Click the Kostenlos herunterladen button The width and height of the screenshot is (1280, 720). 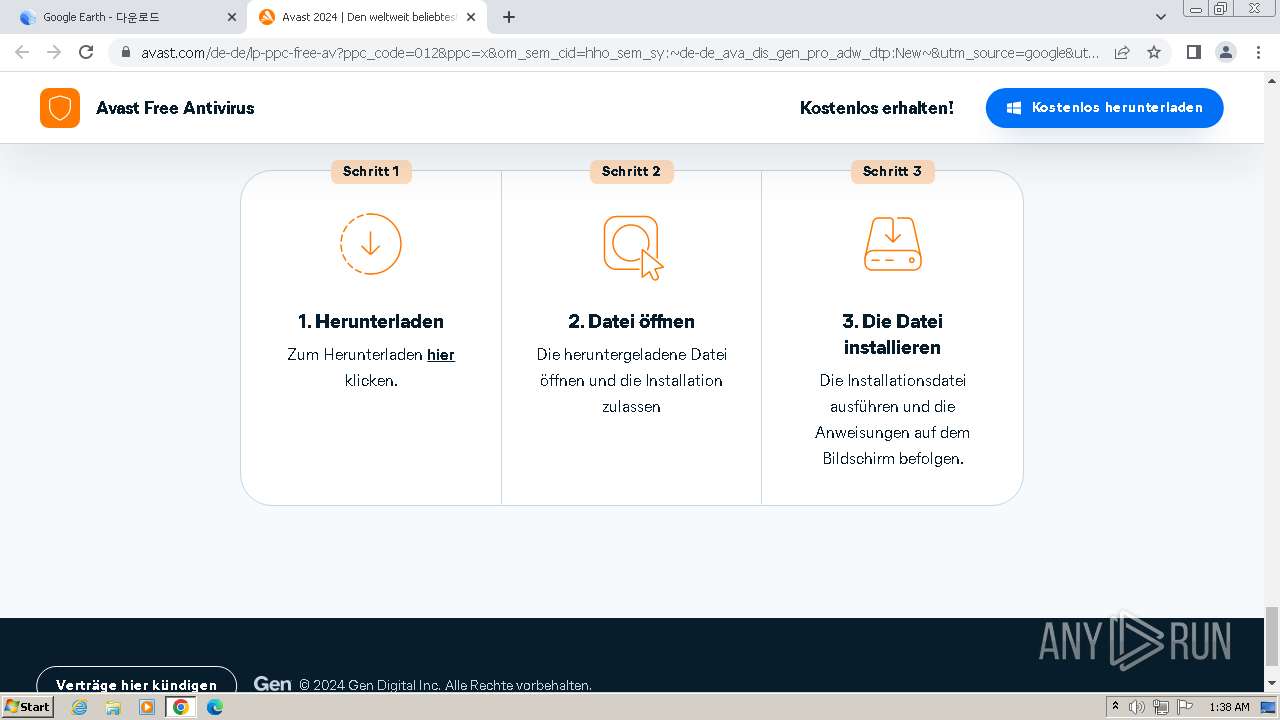tap(1104, 108)
